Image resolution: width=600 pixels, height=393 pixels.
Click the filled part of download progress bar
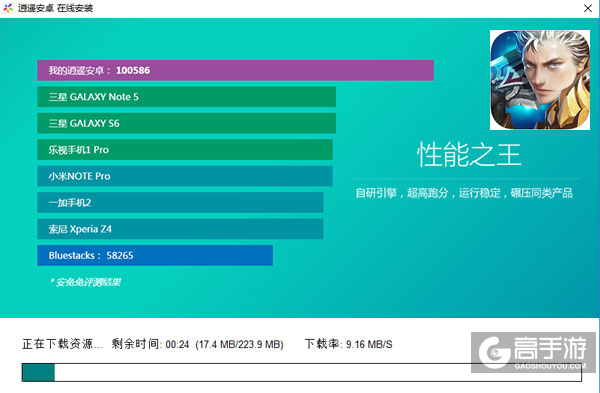[x=38, y=372]
